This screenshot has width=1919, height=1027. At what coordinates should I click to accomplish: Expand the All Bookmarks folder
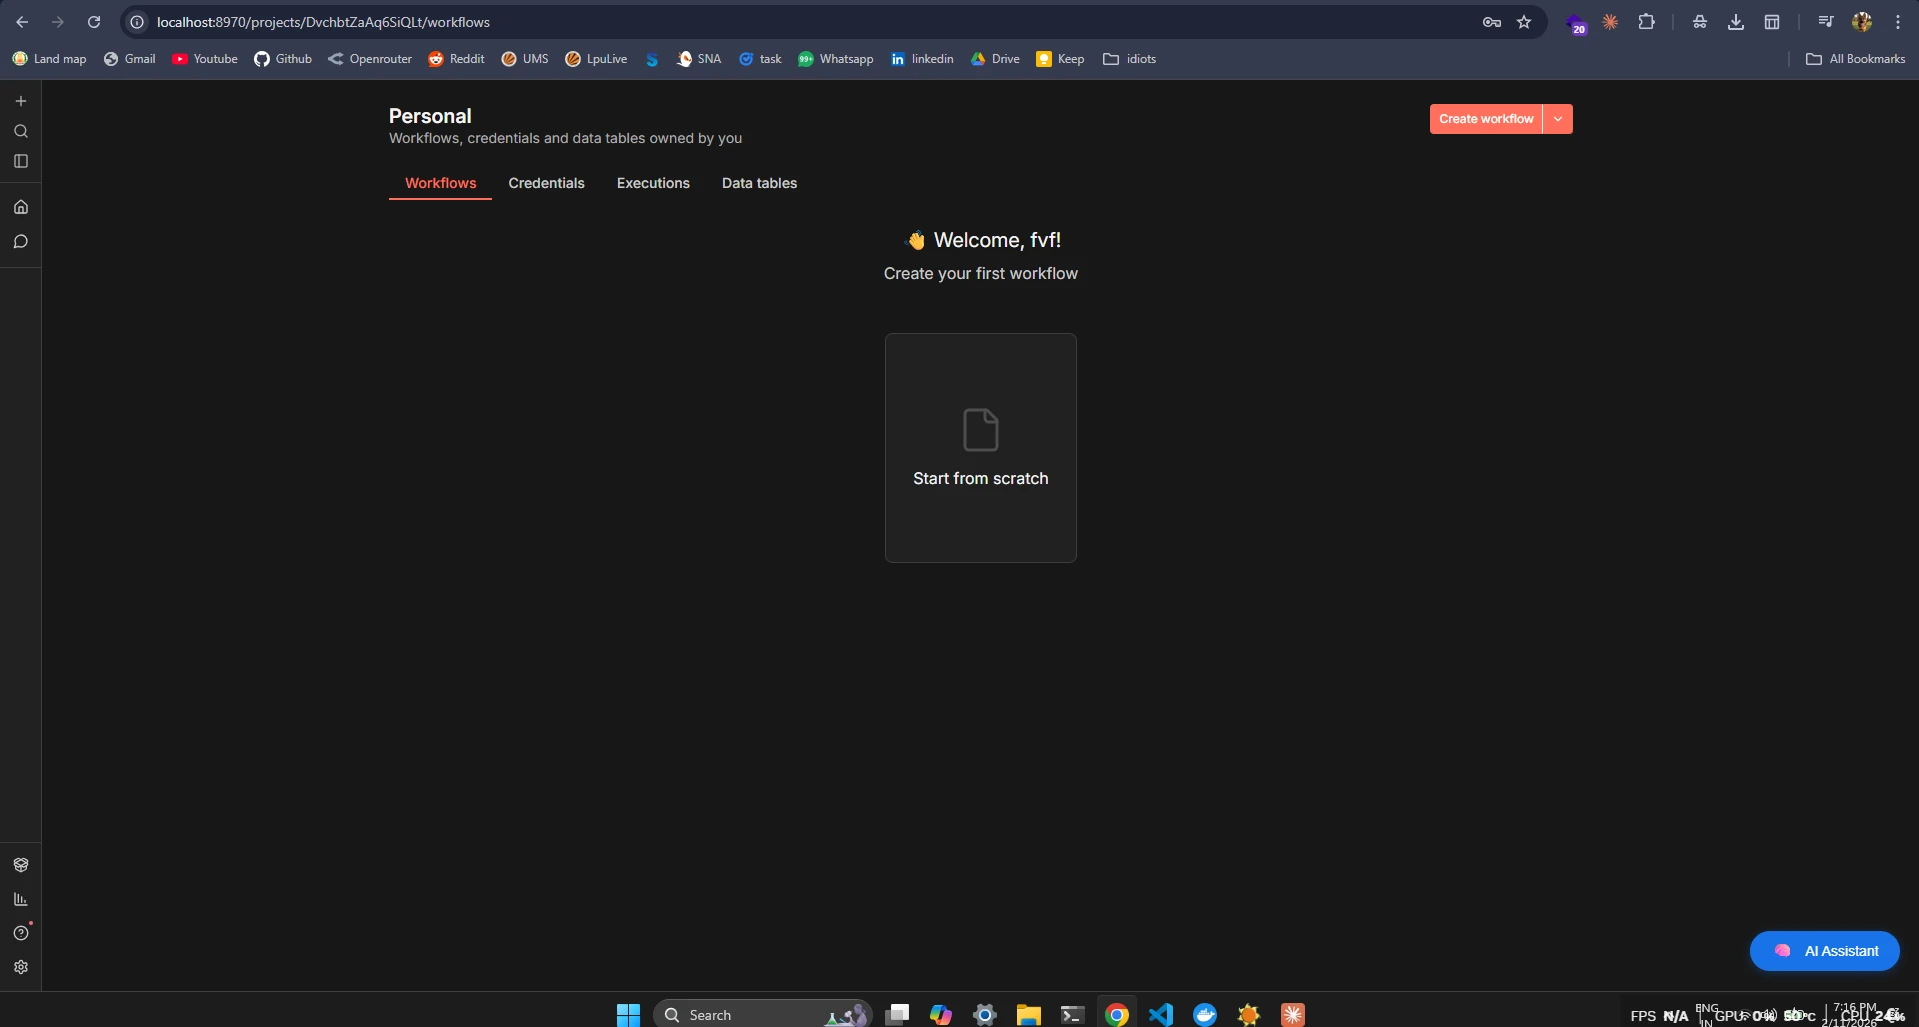(1855, 58)
